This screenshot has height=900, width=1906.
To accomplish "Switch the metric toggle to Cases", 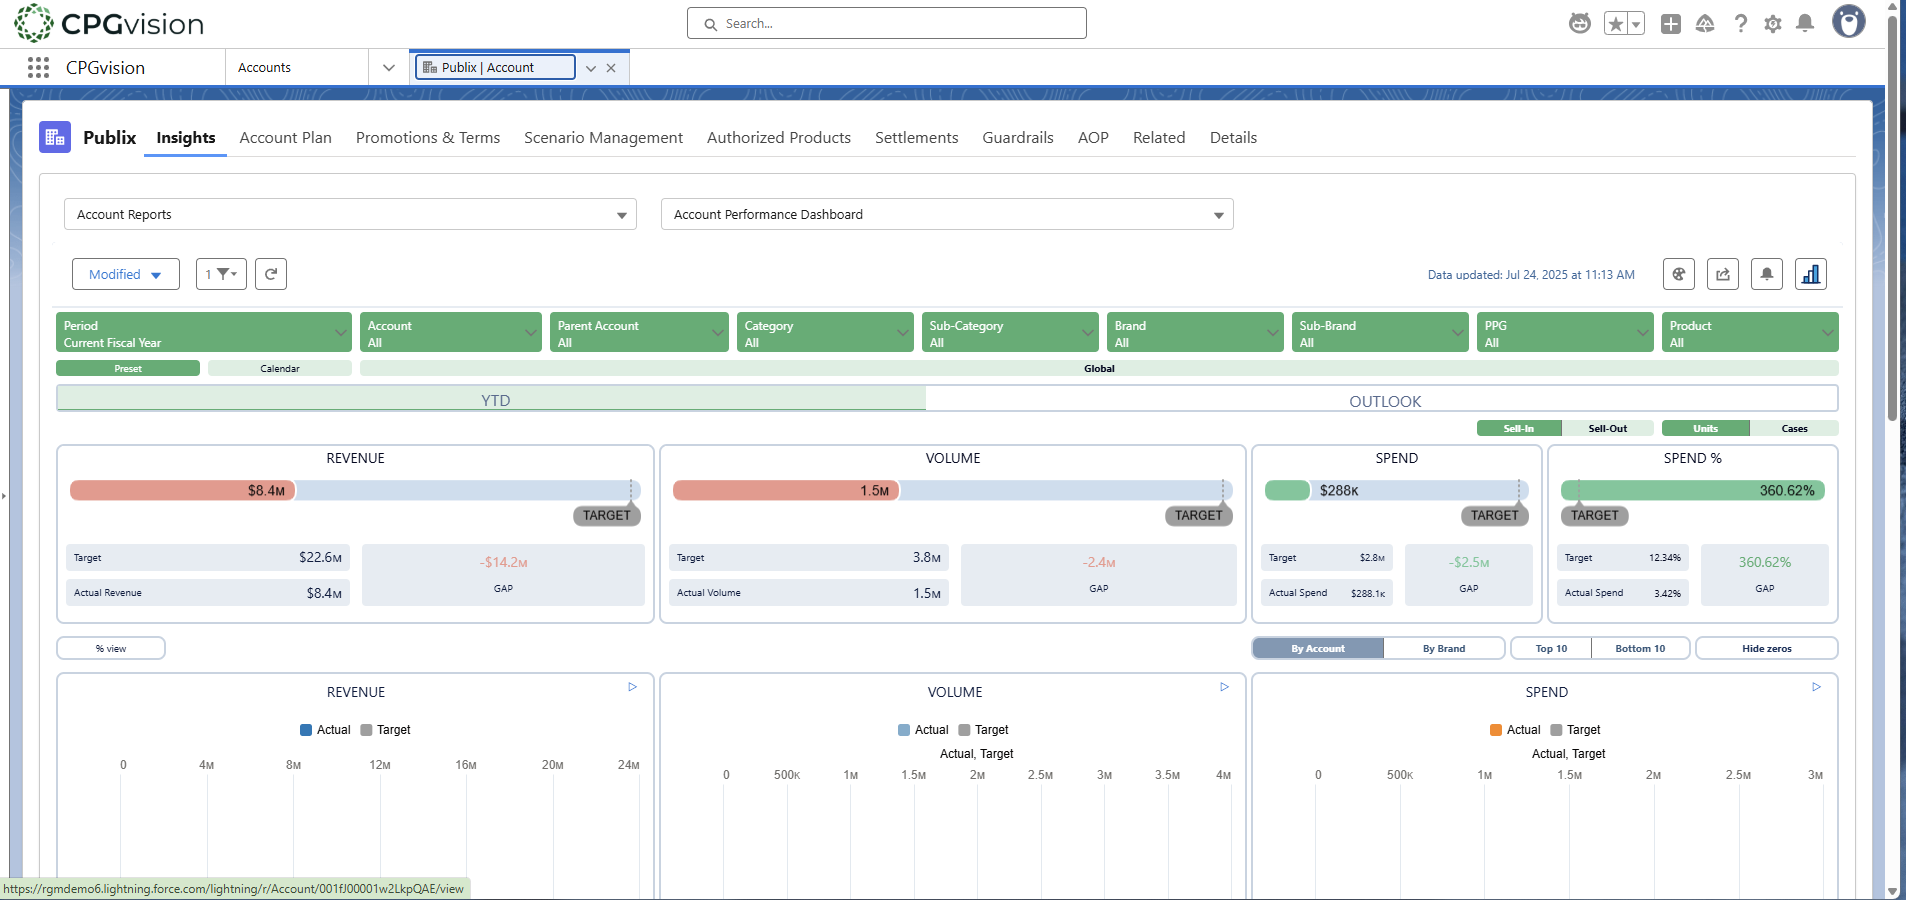I will pos(1795,428).
